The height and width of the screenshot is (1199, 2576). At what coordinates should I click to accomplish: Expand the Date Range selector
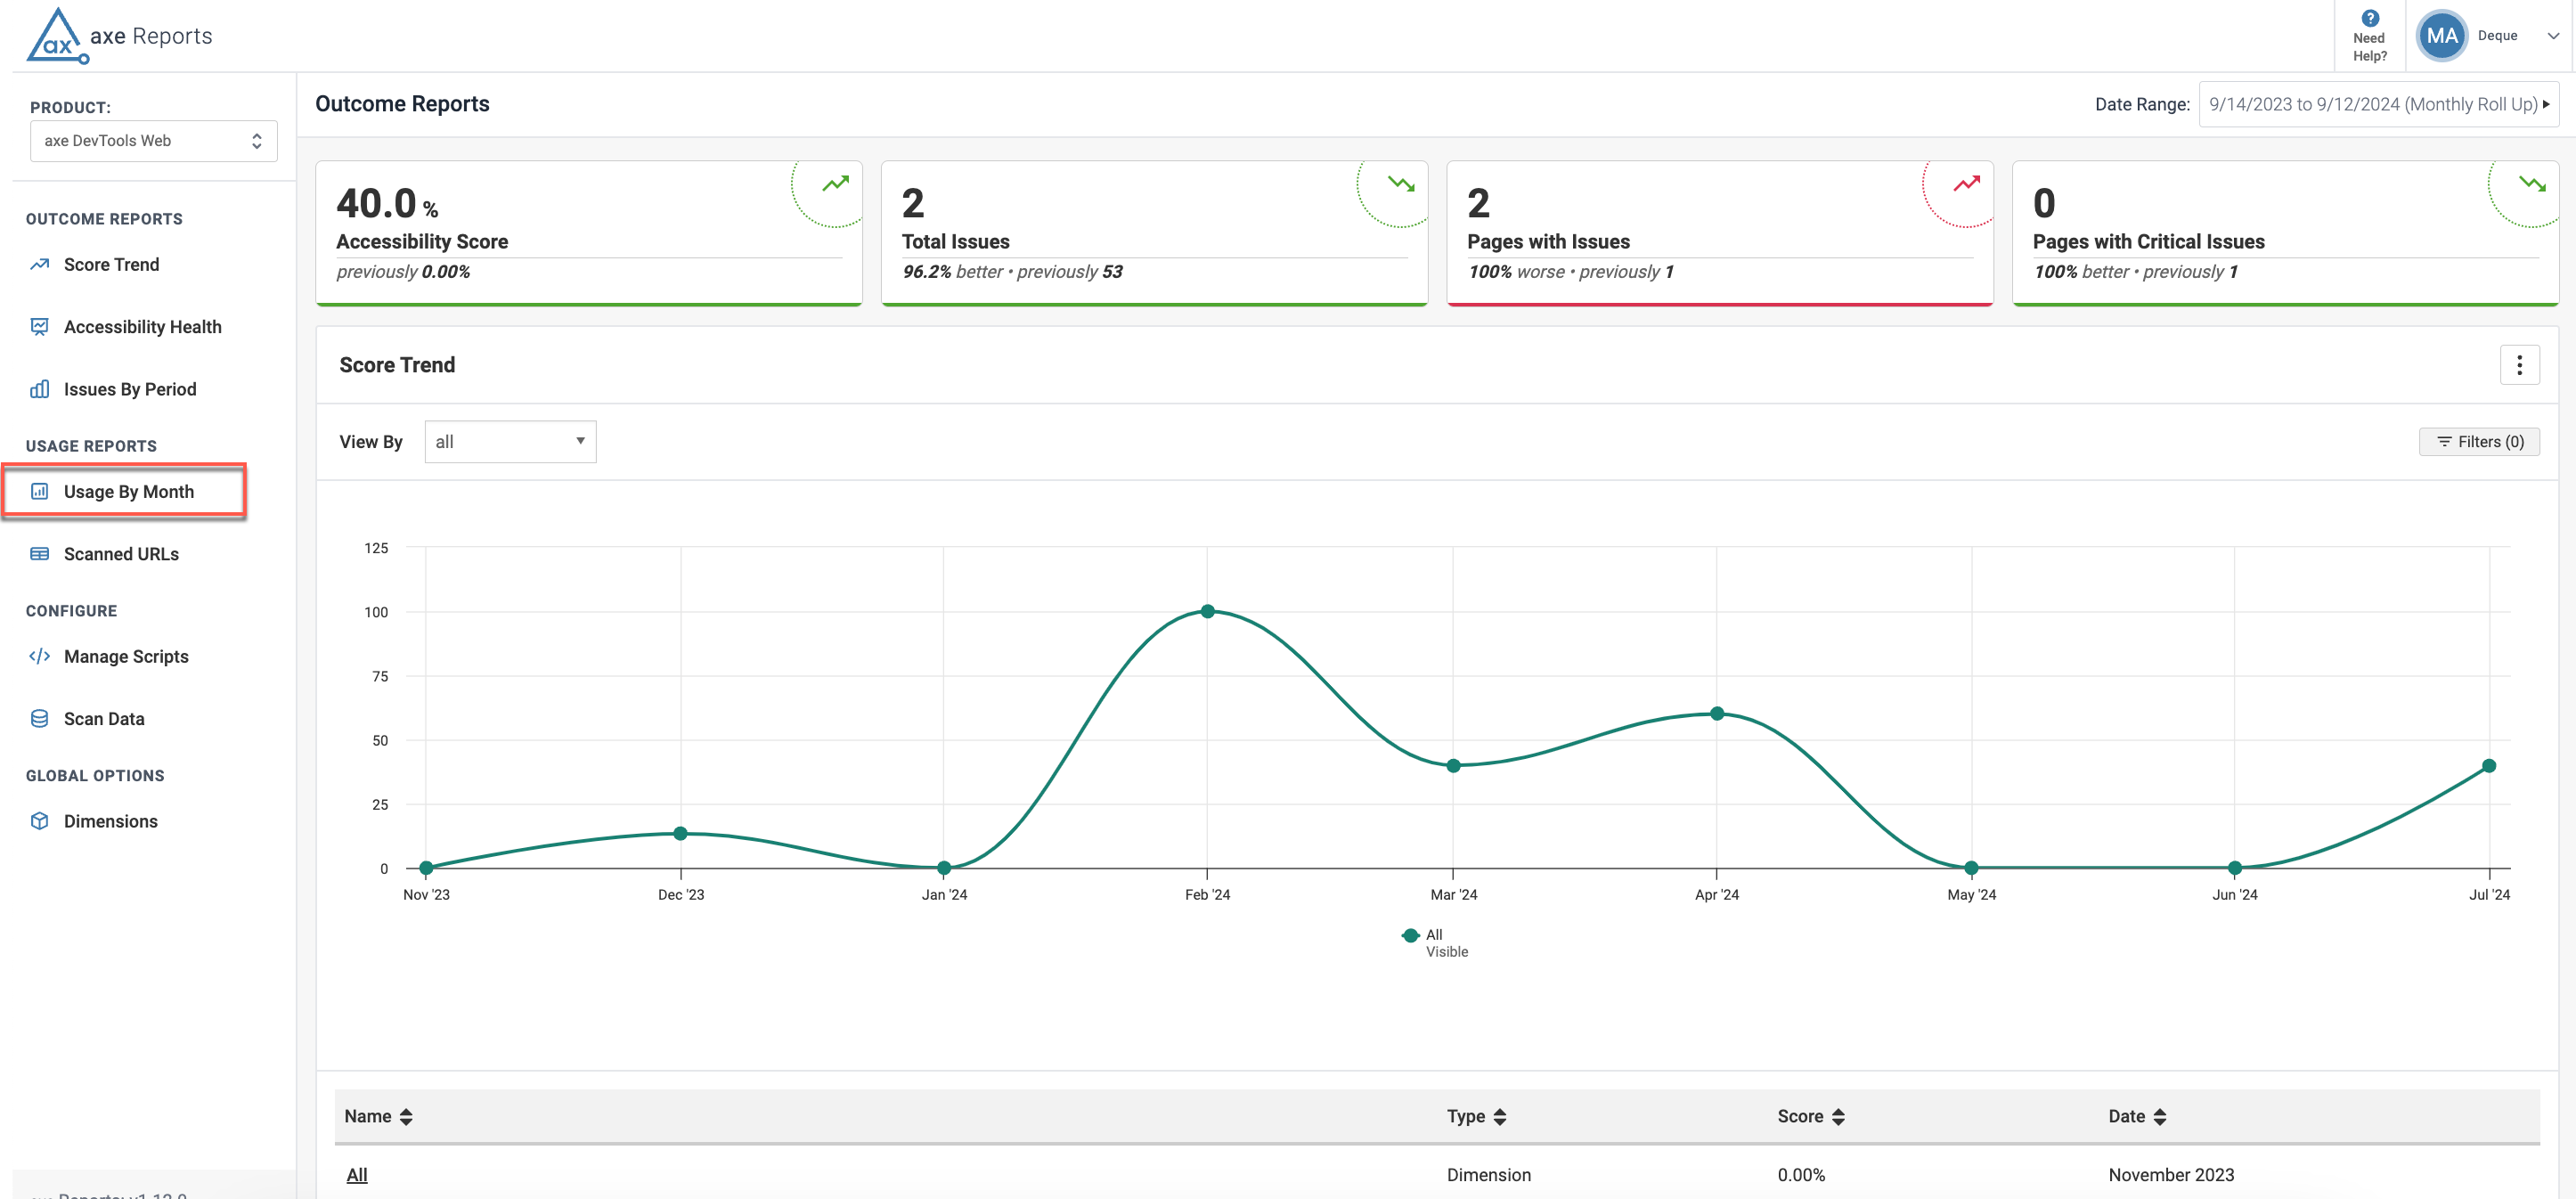tap(2377, 104)
